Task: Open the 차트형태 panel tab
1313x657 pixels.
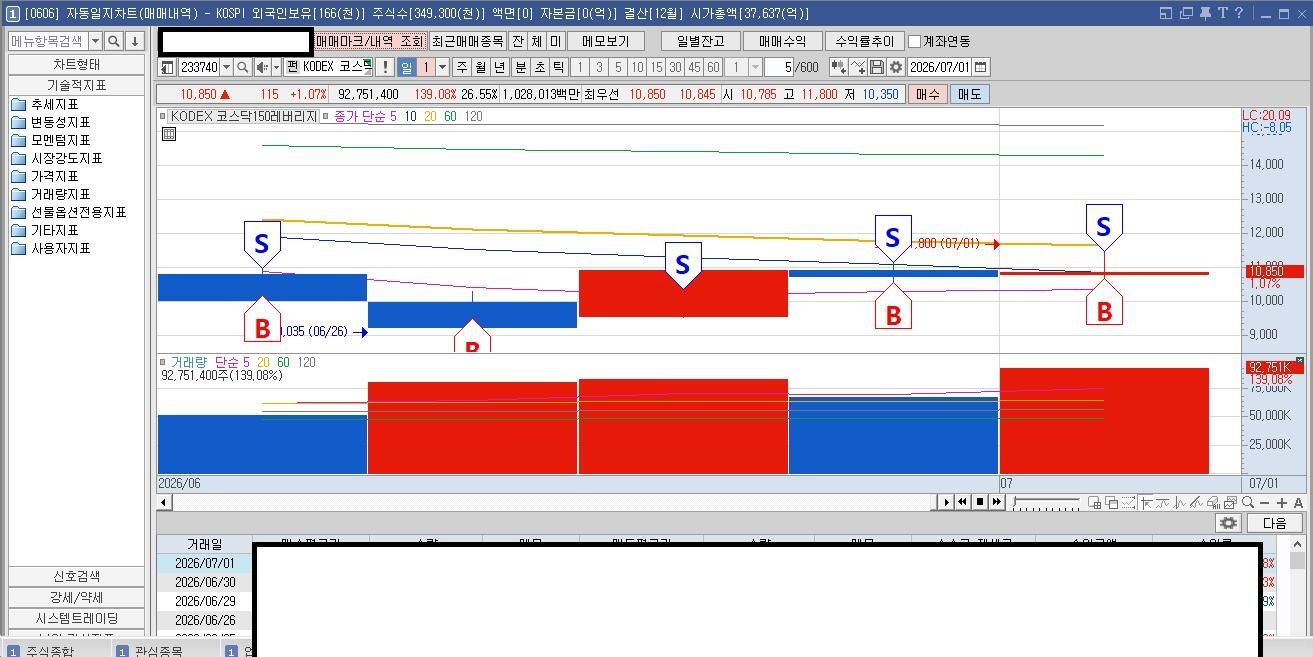Action: (x=77, y=65)
